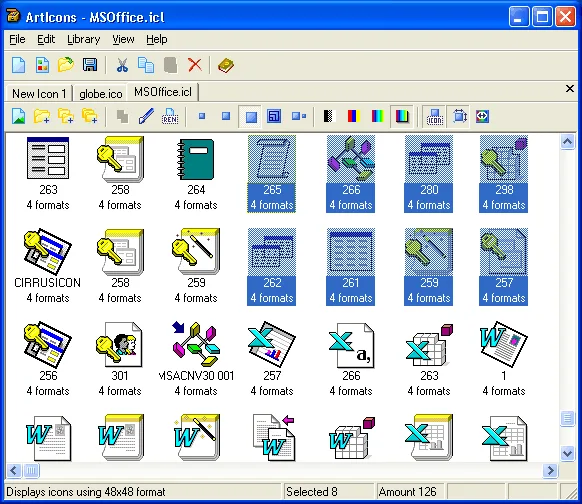Click the Open folder icon in main toolbar
This screenshot has width=582, height=504.
click(66, 65)
